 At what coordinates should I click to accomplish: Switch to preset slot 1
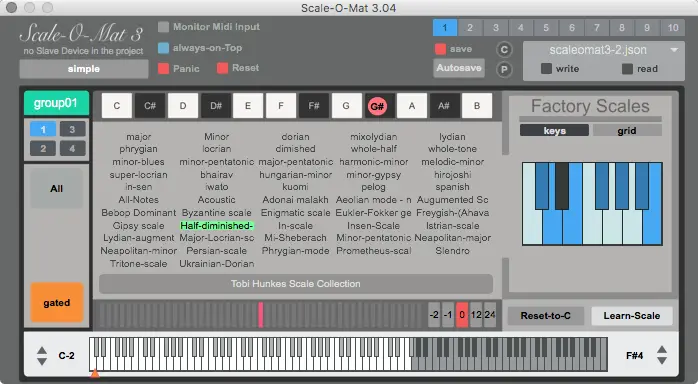pos(445,28)
